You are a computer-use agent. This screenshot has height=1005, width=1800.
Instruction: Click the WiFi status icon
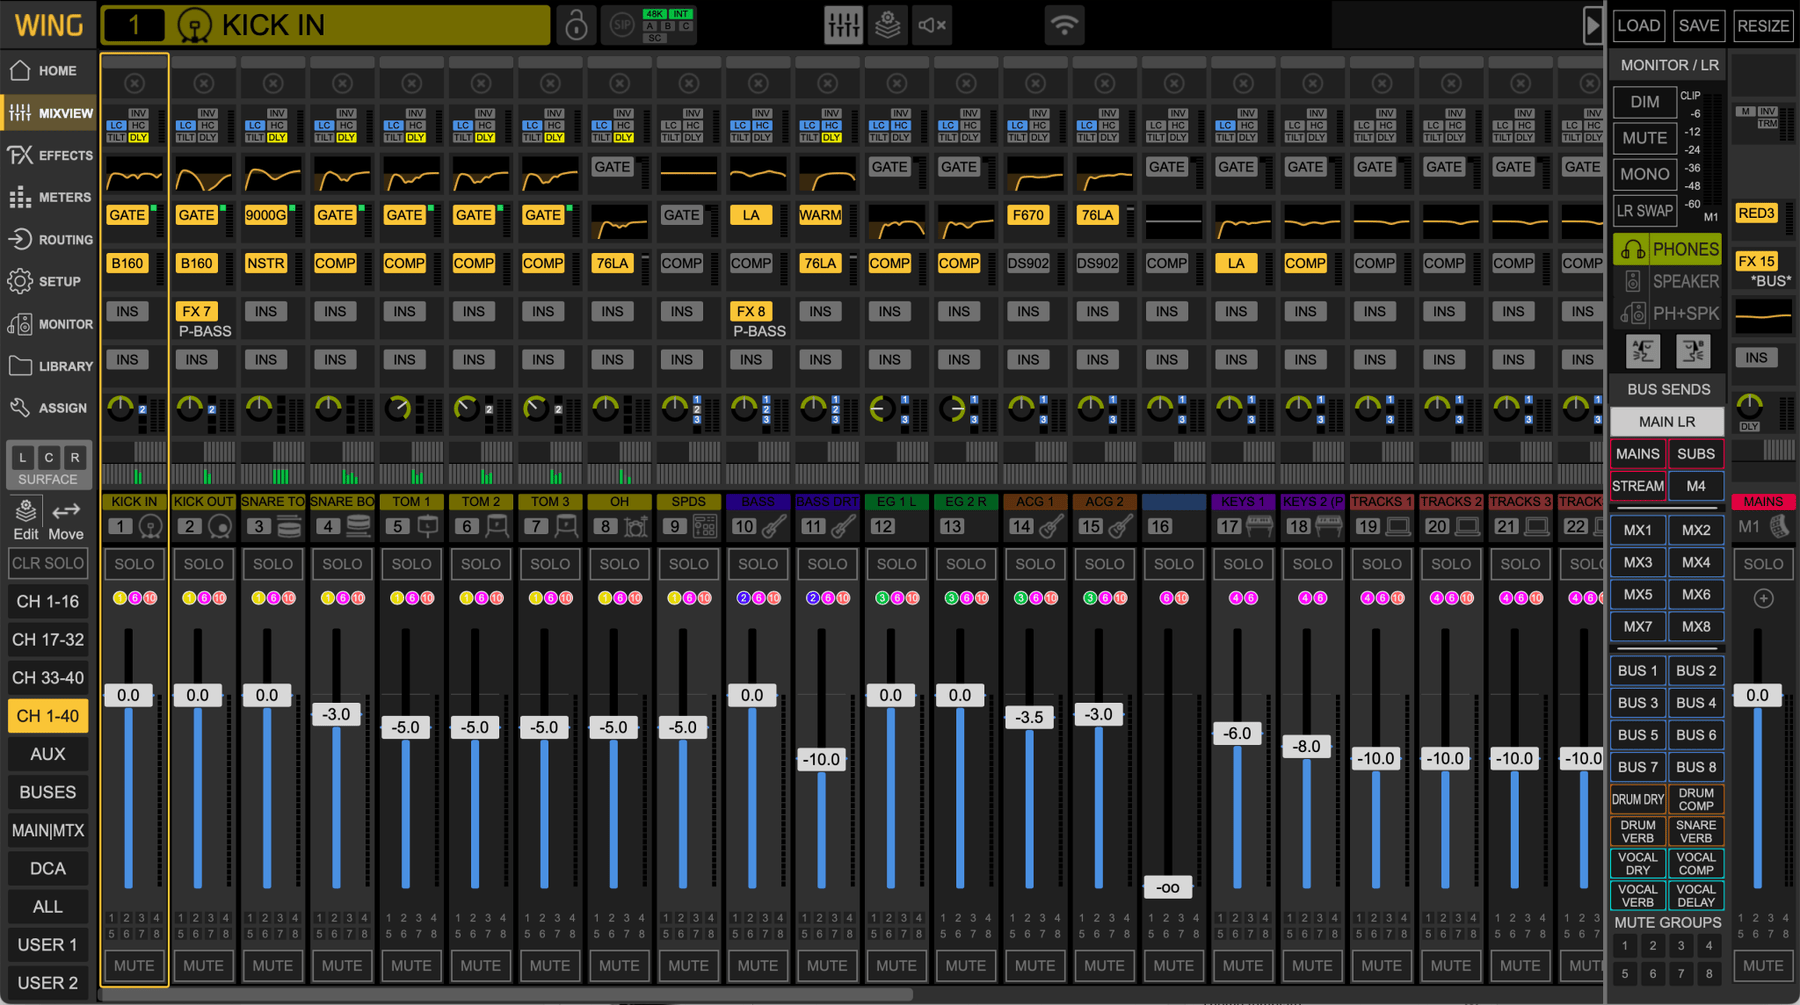1064,25
